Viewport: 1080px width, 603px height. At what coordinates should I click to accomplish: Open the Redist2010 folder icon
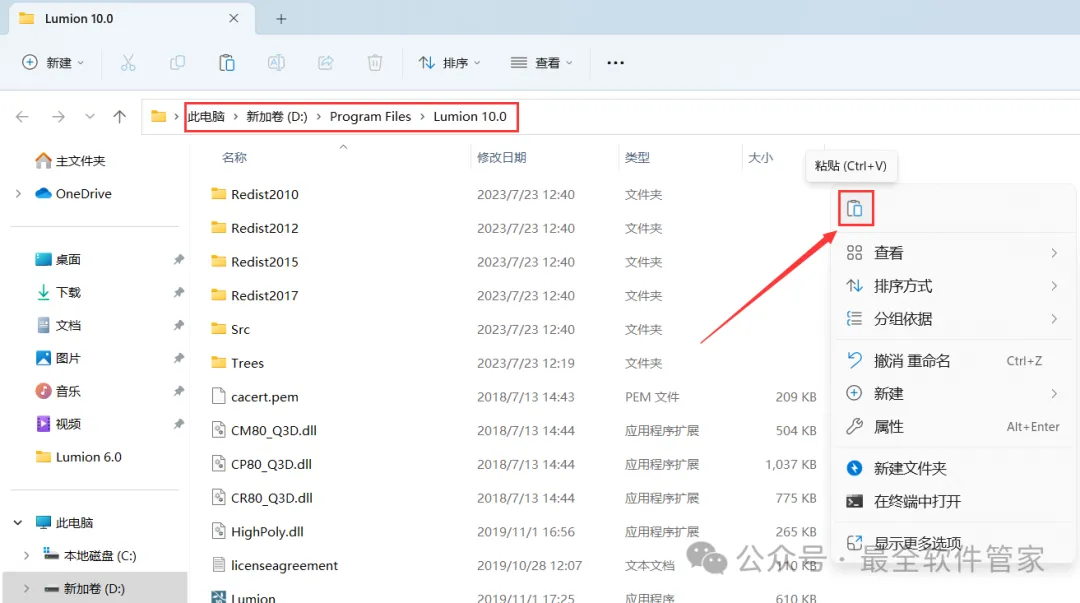[x=218, y=194]
